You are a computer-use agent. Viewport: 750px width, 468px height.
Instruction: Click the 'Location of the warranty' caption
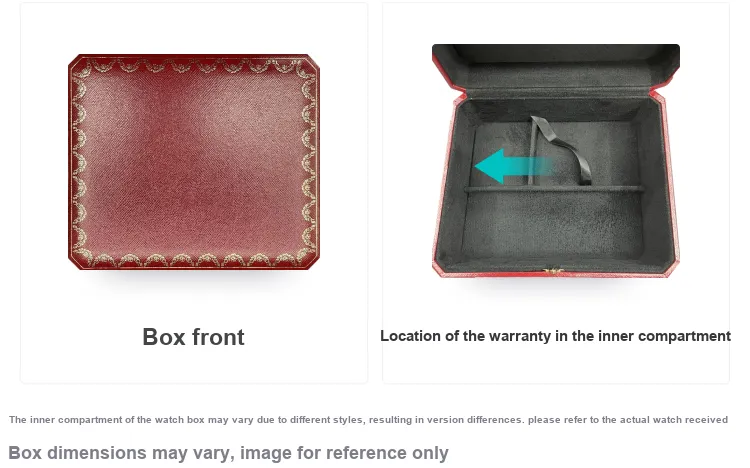click(x=555, y=336)
